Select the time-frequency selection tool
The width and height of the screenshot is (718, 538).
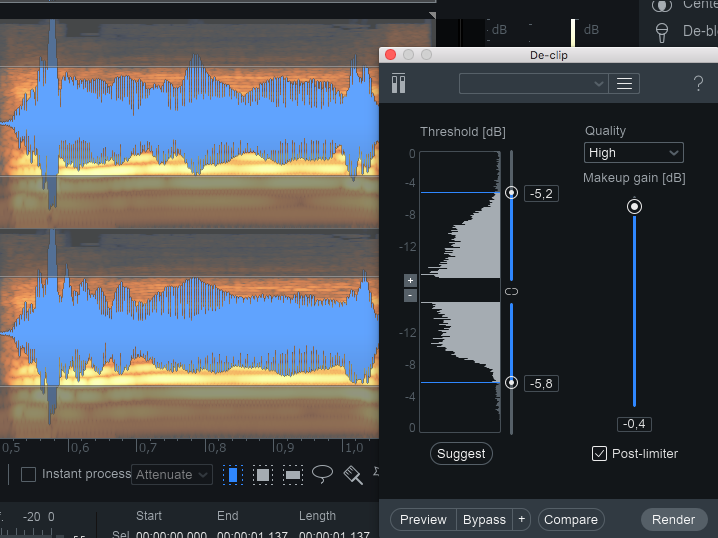click(263, 475)
